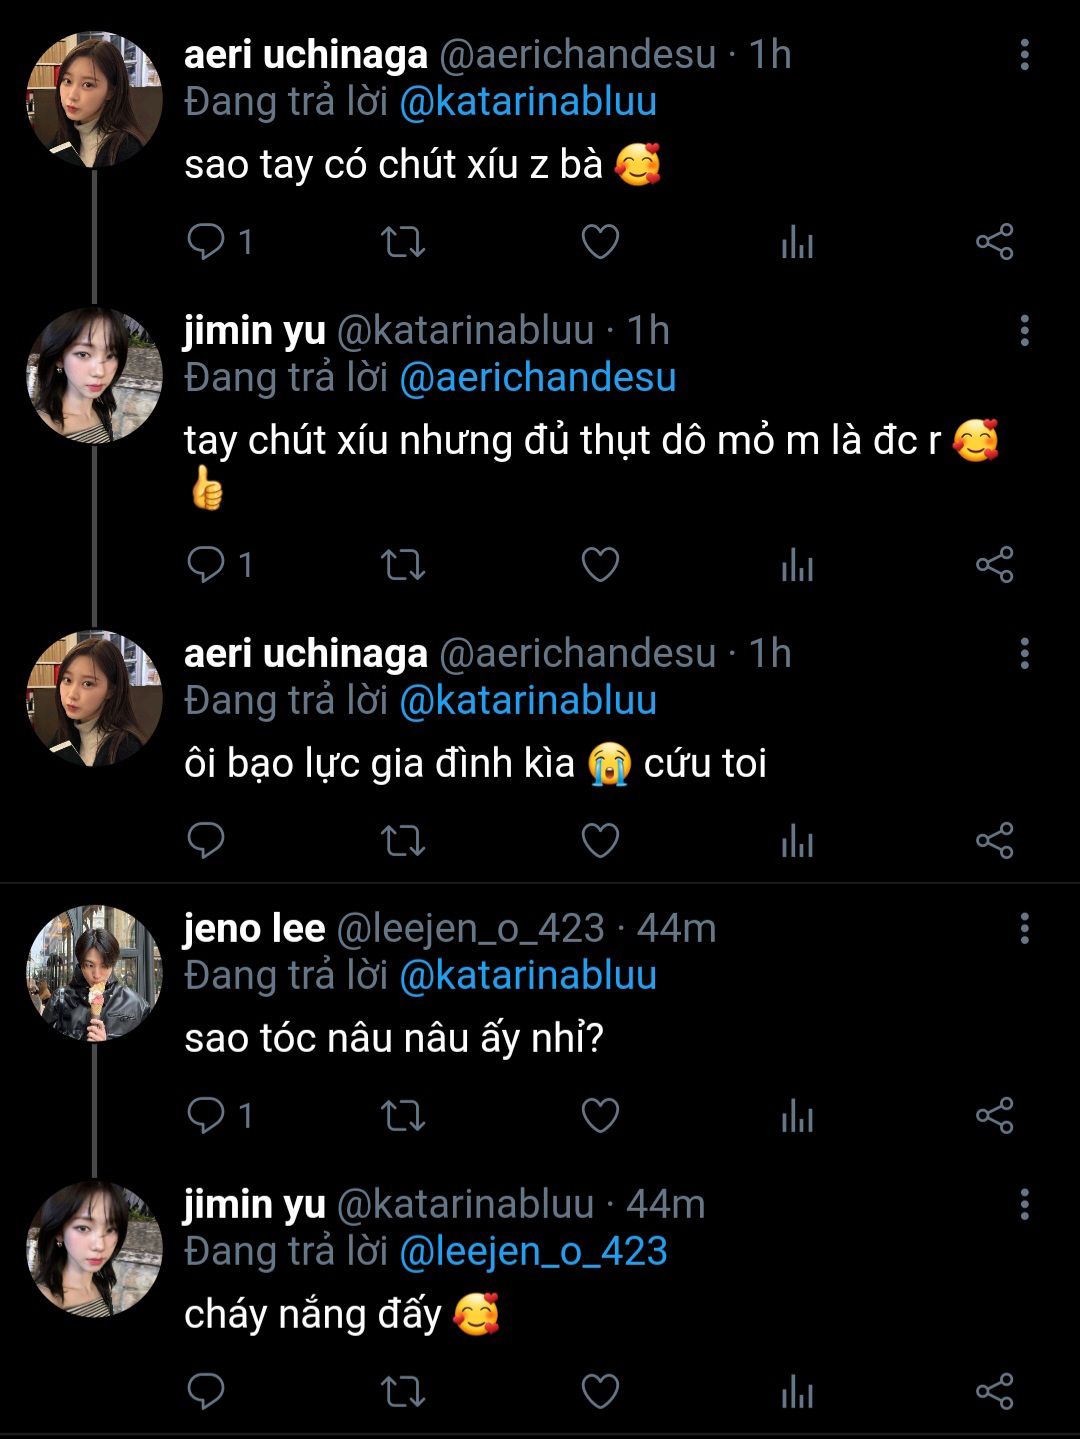Retweet jeno lee's hair color question
The height and width of the screenshot is (1439, 1080).
point(403,1115)
